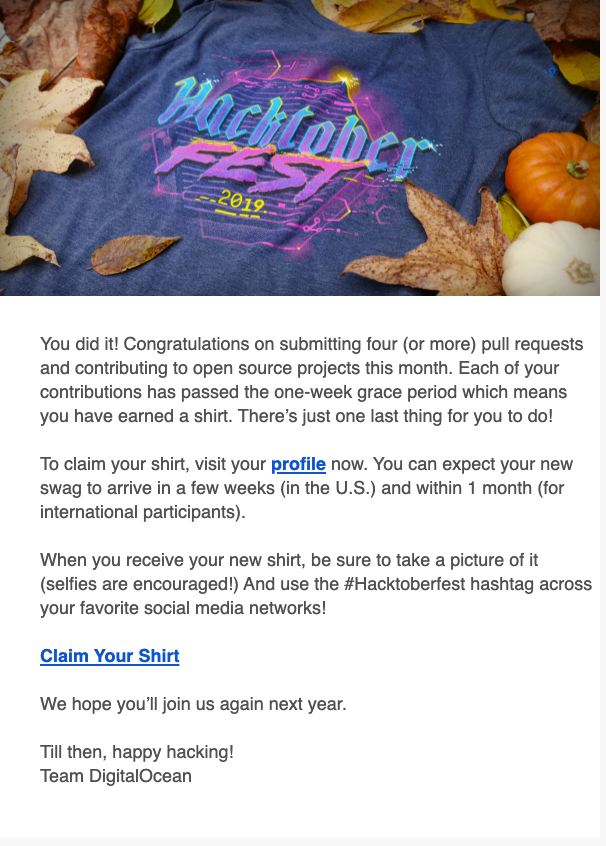This screenshot has width=606, height=846.
Task: Click the gray strip along the right edge
Action: tap(603, 423)
